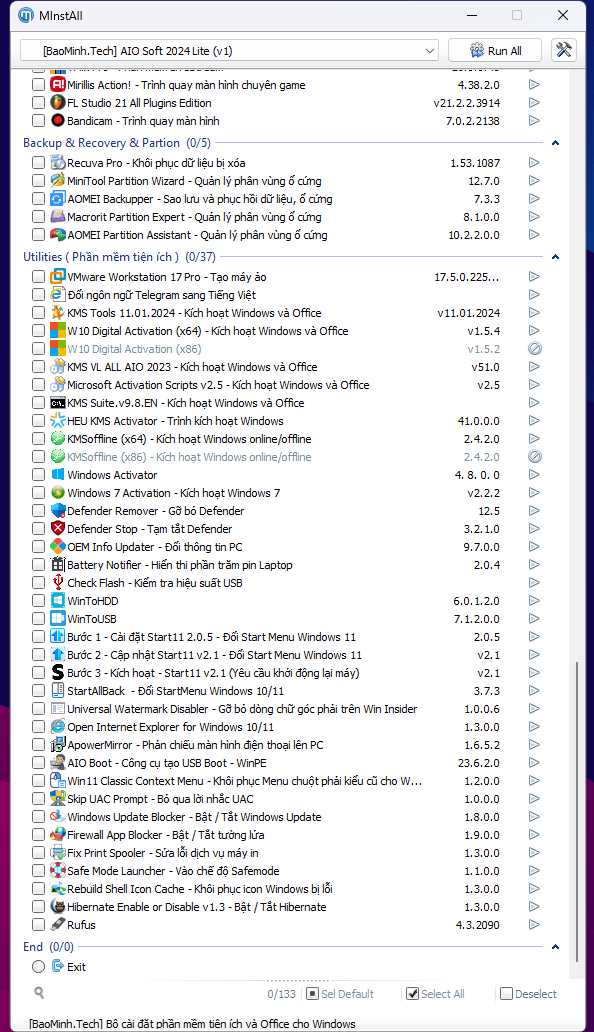Click the OEM Info Updater icon

pos(58,546)
